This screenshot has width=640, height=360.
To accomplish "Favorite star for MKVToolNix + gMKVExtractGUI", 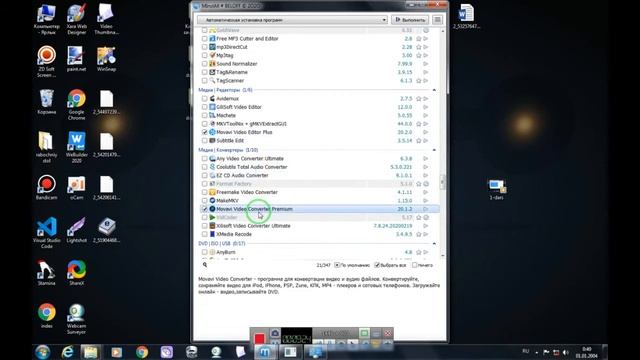I will pyautogui.click(x=418, y=124).
